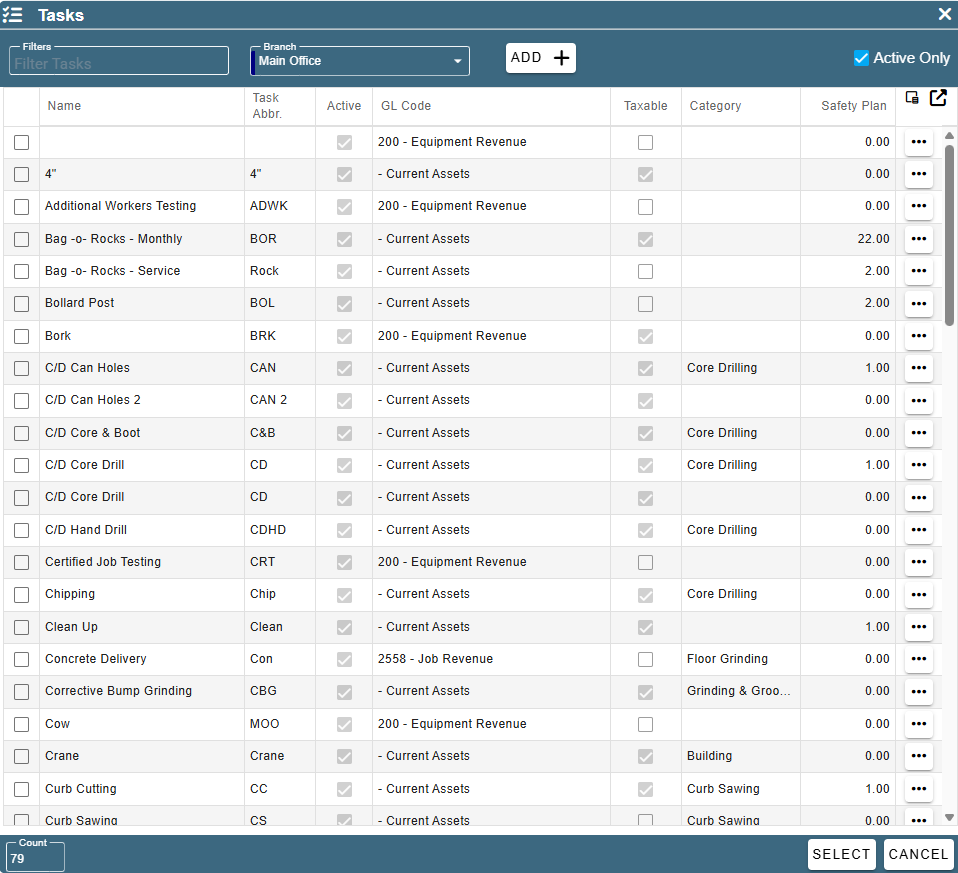The image size is (958, 873).
Task: Click the Count field showing 79
Action: [x=35, y=858]
